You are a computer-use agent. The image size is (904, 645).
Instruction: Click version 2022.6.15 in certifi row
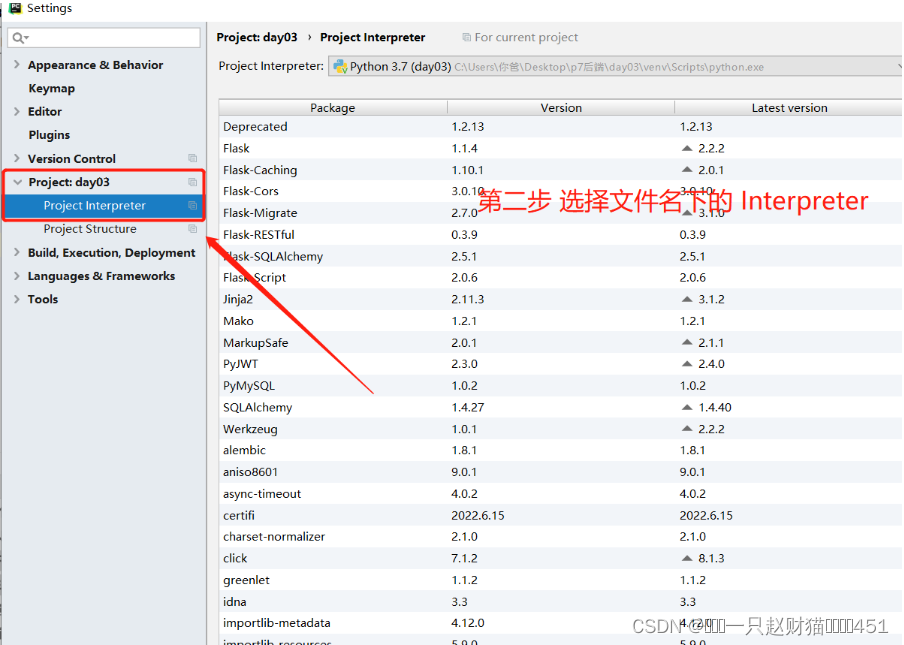(x=478, y=515)
